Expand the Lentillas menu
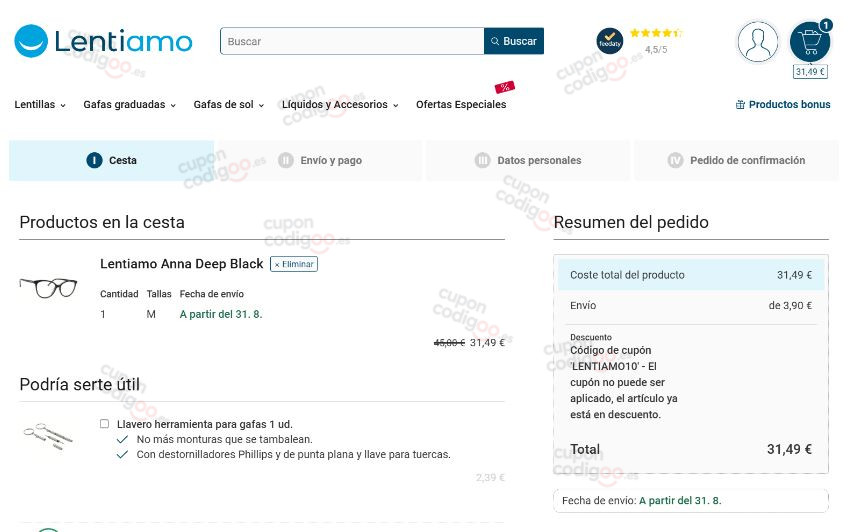852x532 pixels. pos(40,104)
